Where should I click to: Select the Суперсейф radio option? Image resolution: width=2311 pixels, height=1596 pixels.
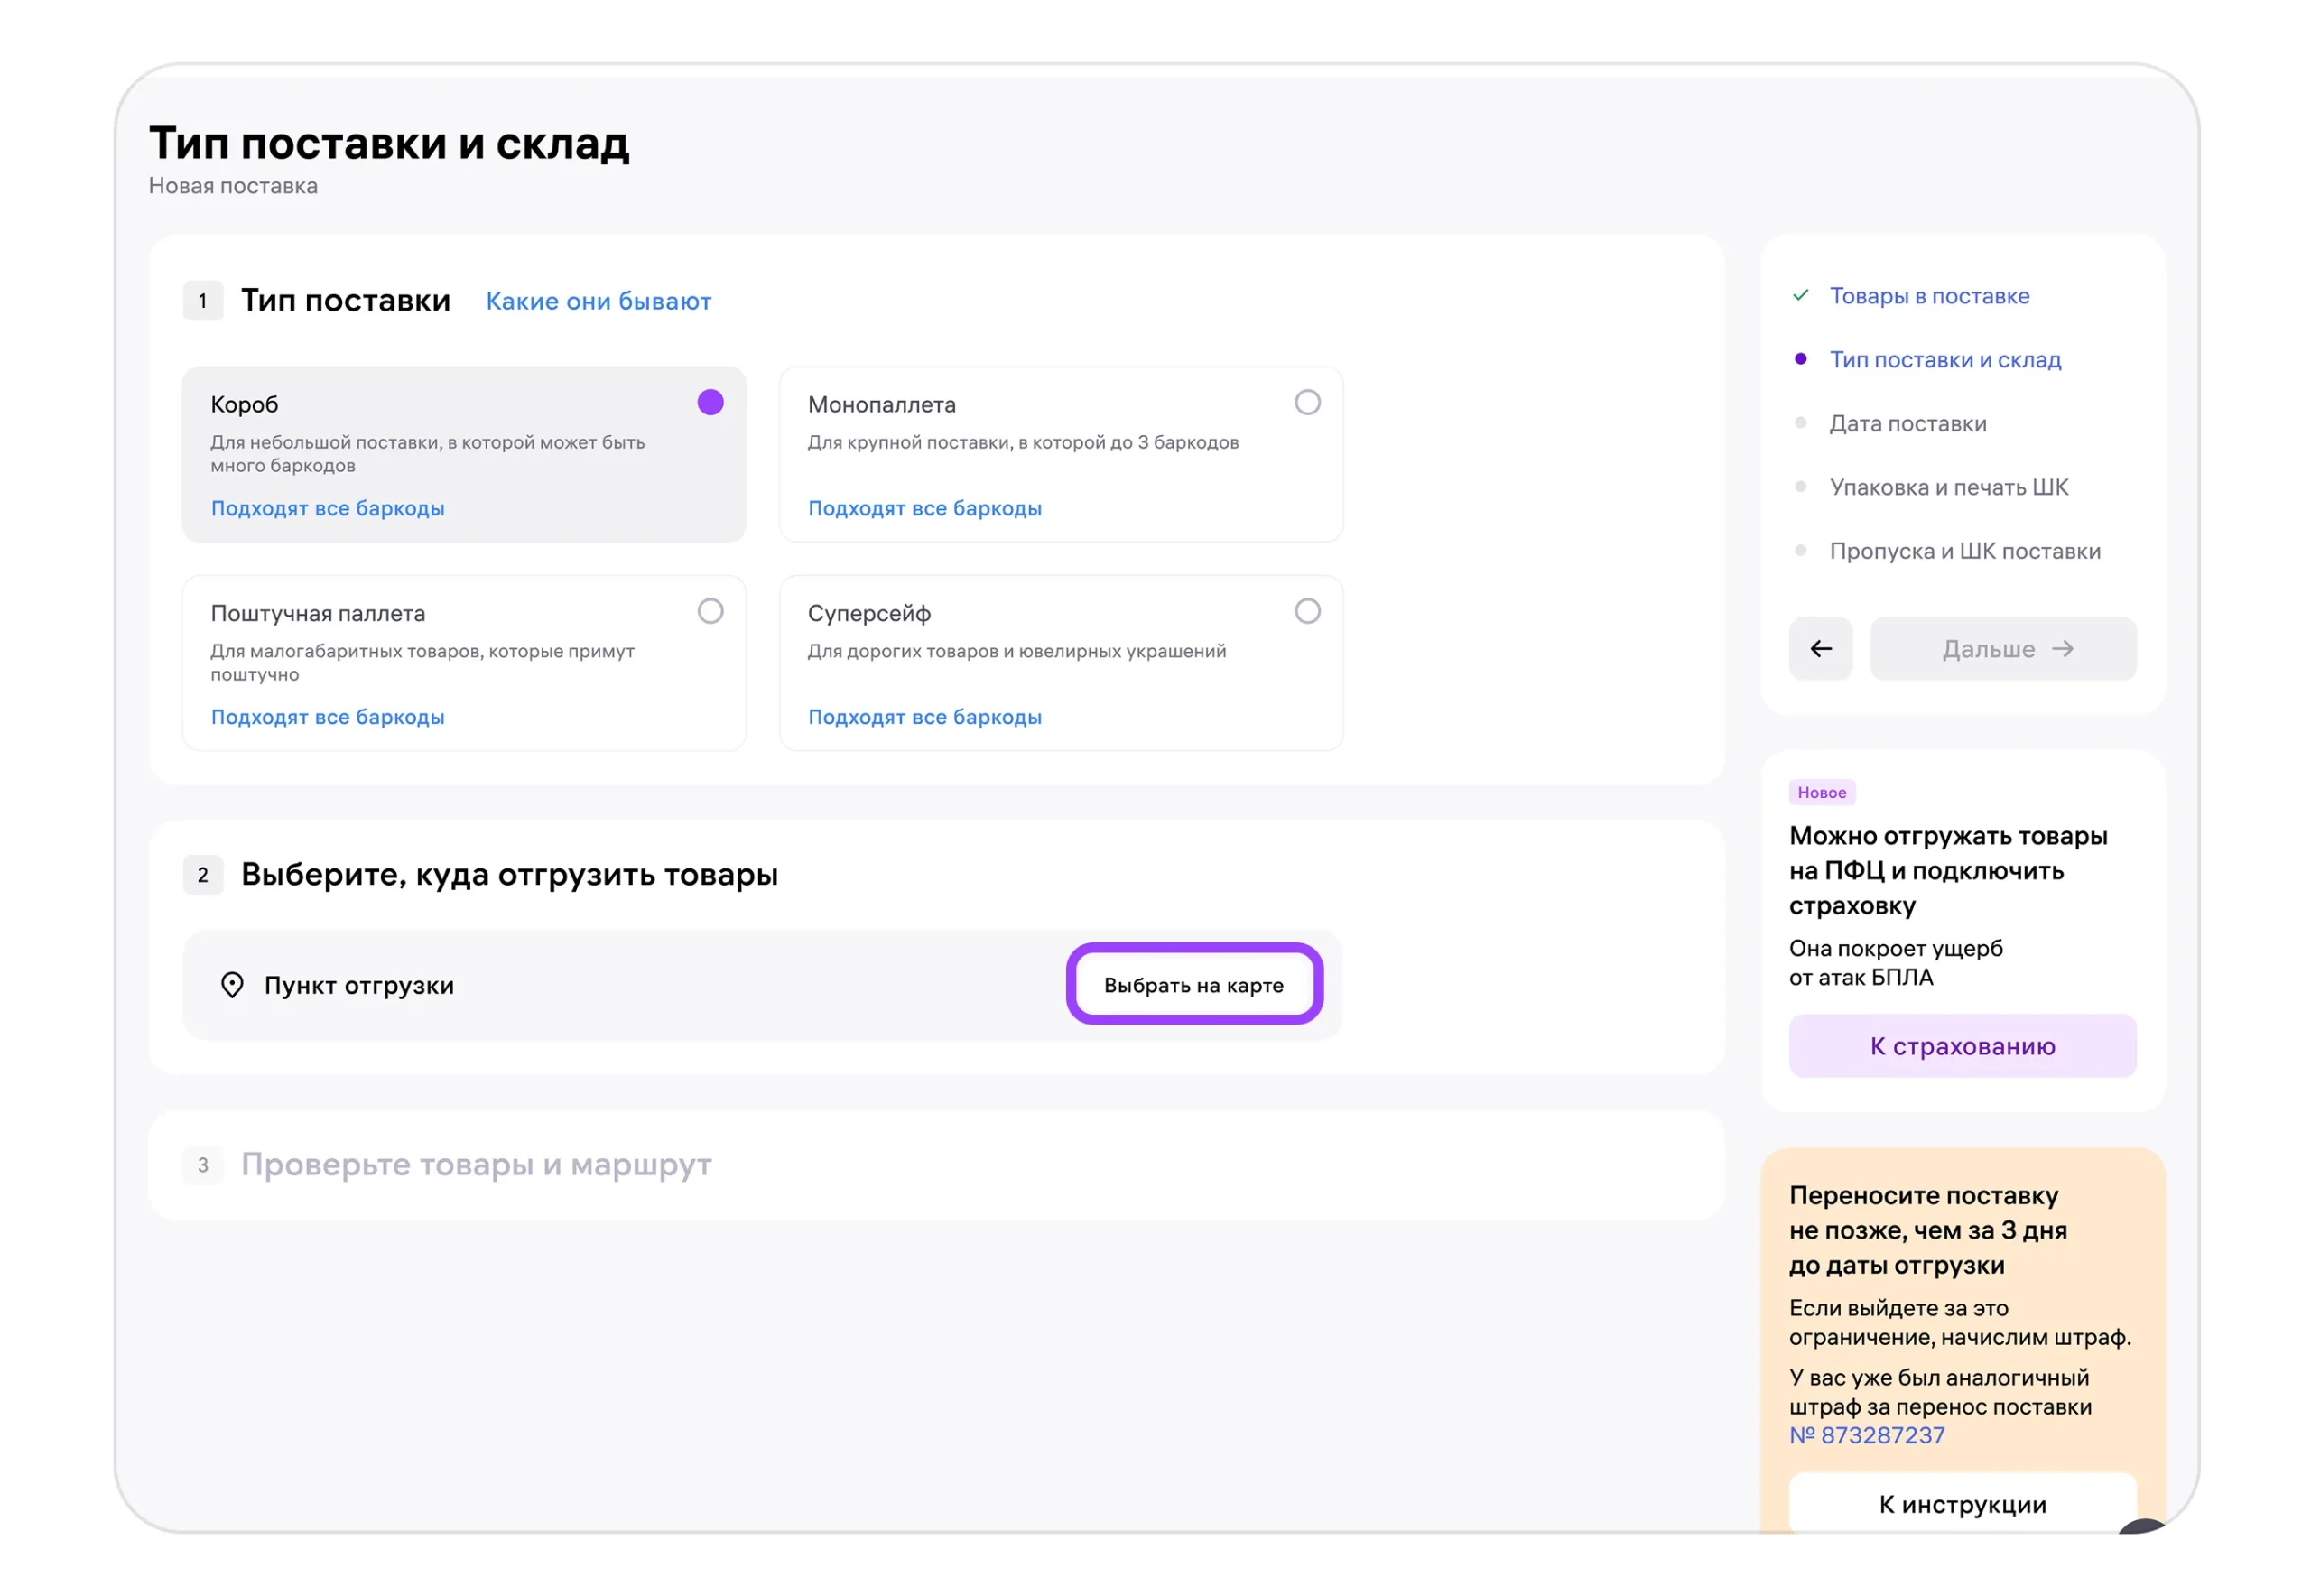tap(1308, 612)
